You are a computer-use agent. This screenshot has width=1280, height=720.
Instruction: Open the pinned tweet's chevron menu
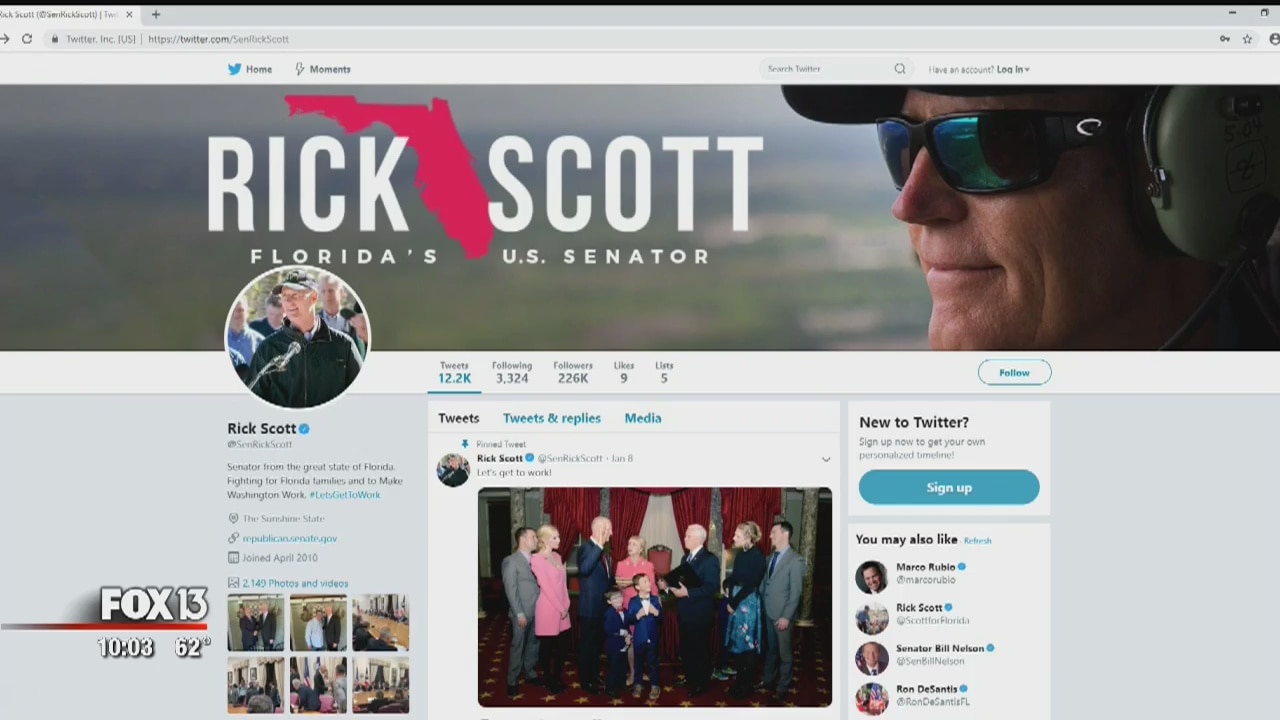(x=826, y=459)
